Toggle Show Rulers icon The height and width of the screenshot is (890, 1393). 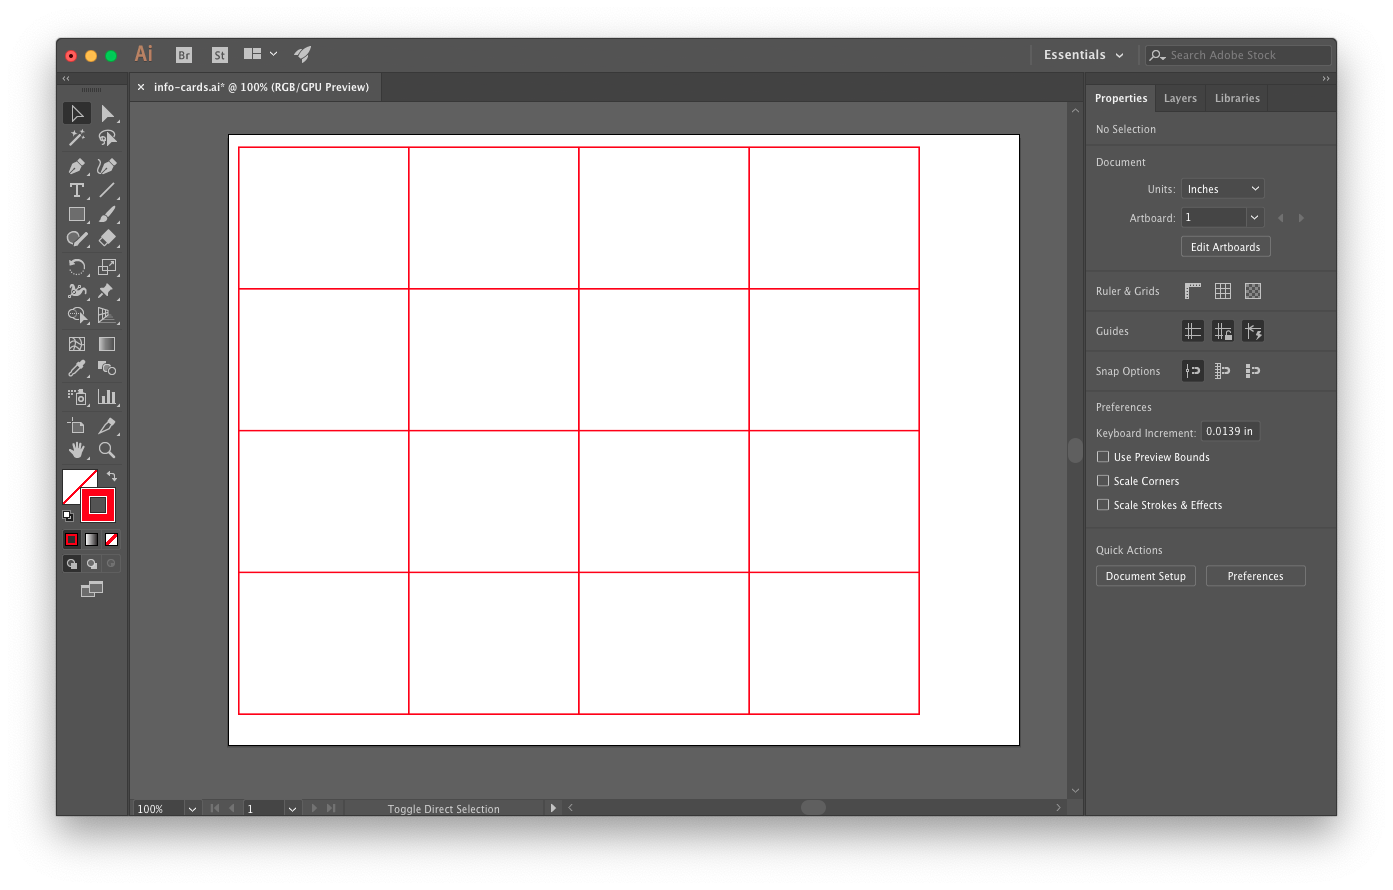point(1193,291)
